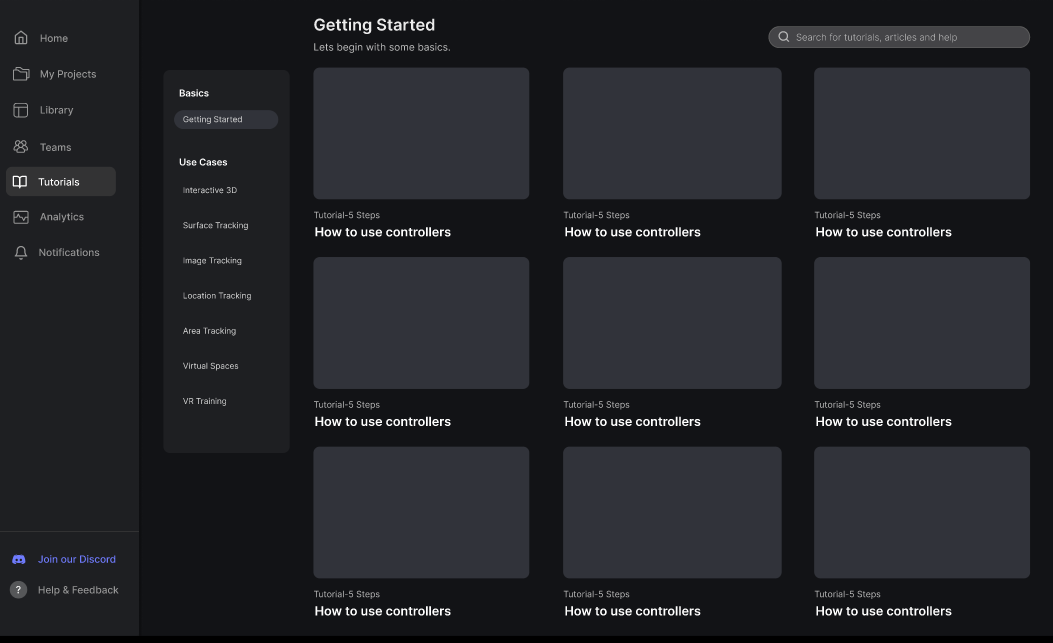Open the first tutorial thumbnail in top row
Viewport: 1053px width, 643px height.
[x=421, y=133]
